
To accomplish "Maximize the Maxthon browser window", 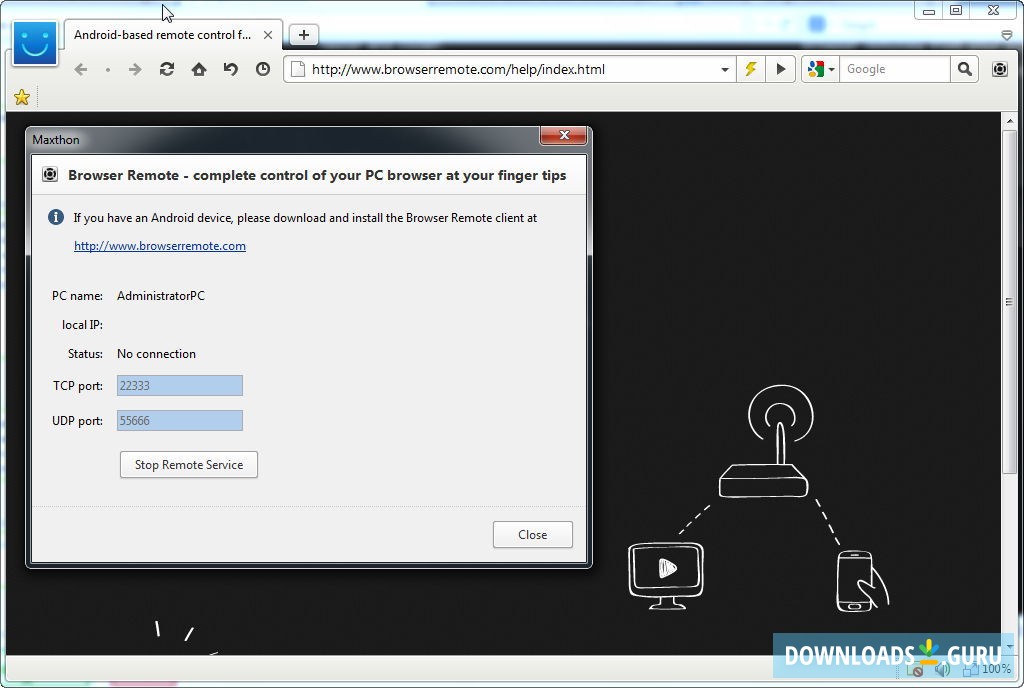I will [956, 10].
